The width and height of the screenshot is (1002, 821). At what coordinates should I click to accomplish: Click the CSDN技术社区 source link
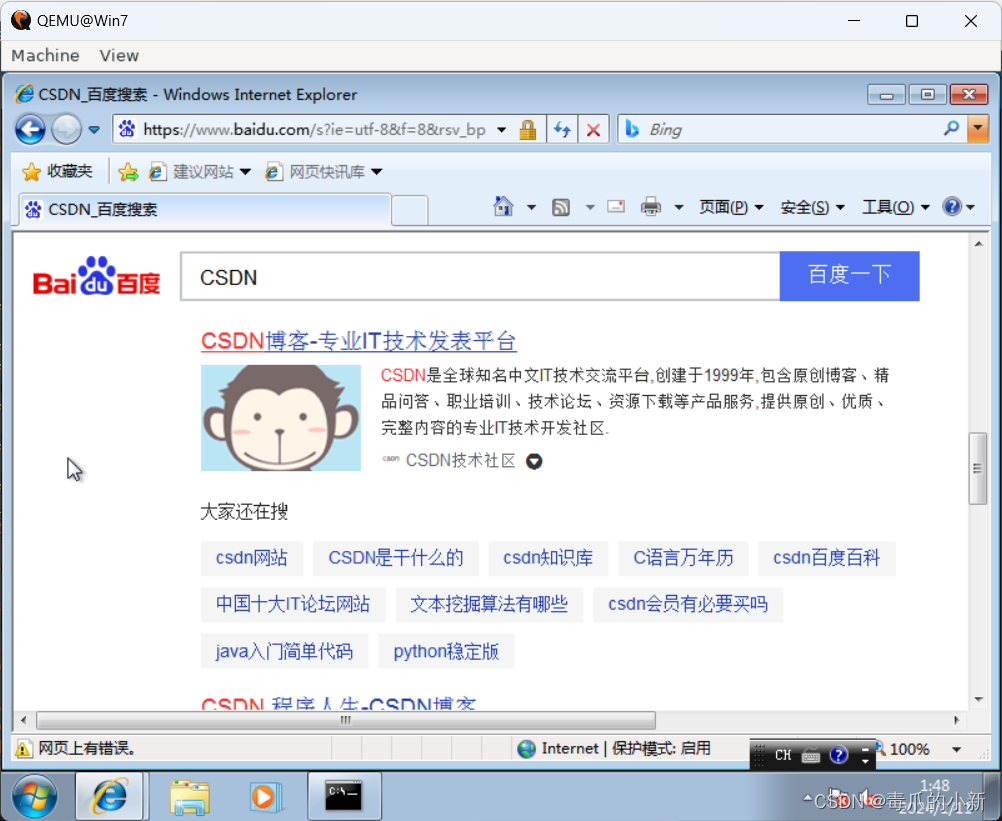459,461
